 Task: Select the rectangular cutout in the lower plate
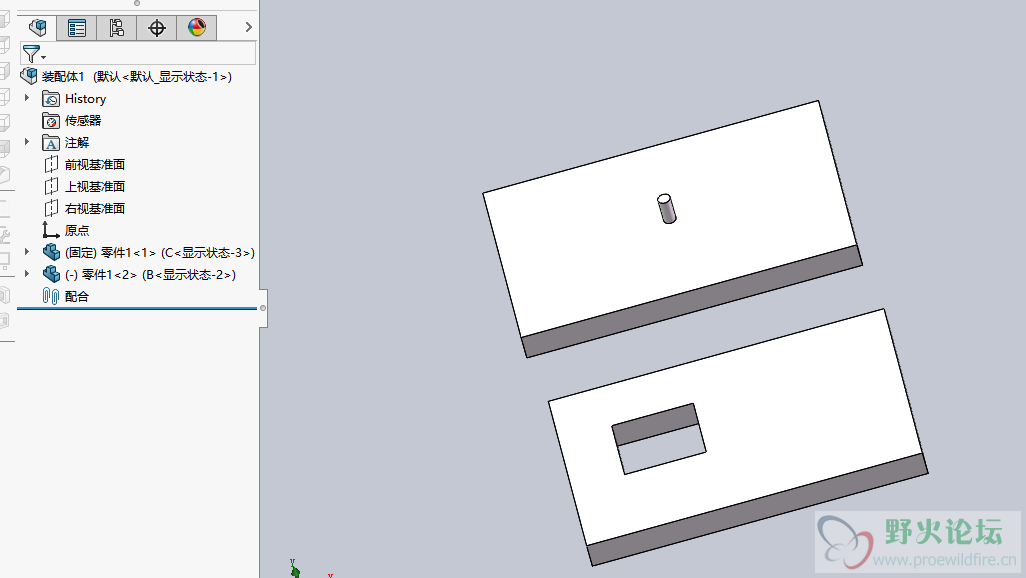pos(659,439)
